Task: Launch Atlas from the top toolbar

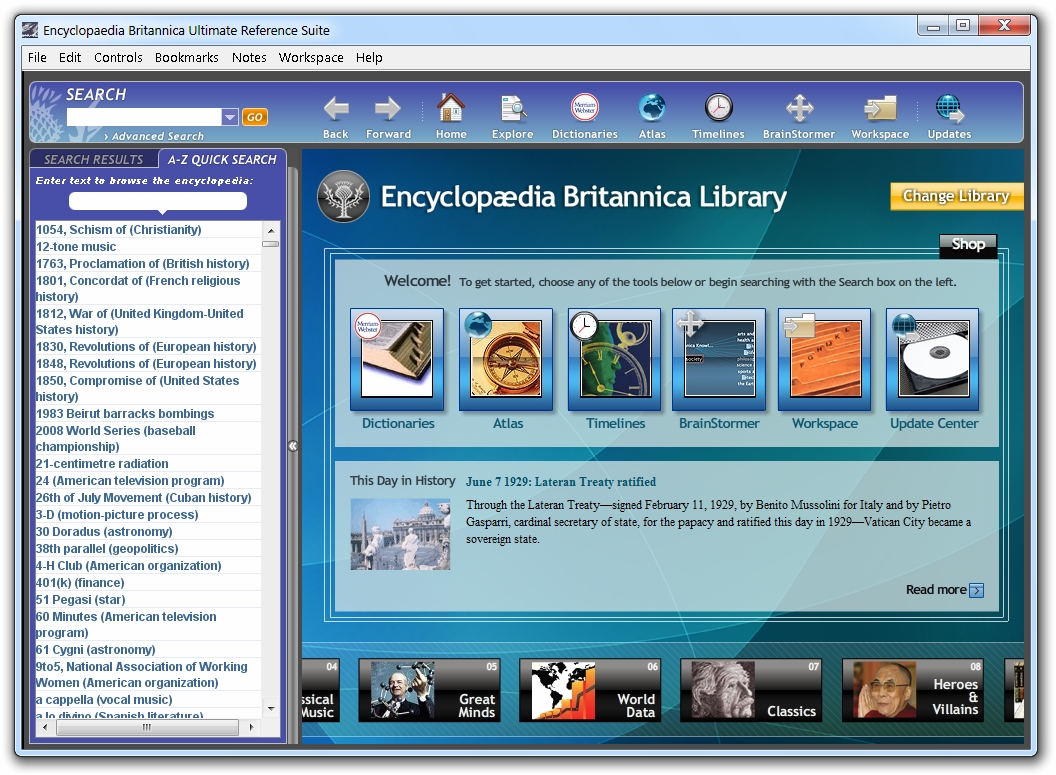Action: click(x=652, y=116)
